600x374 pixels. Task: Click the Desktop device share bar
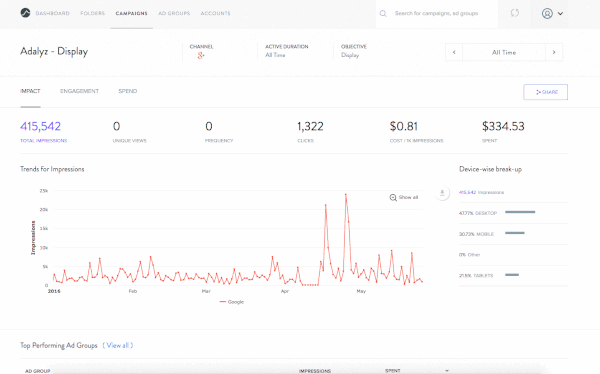click(520, 212)
